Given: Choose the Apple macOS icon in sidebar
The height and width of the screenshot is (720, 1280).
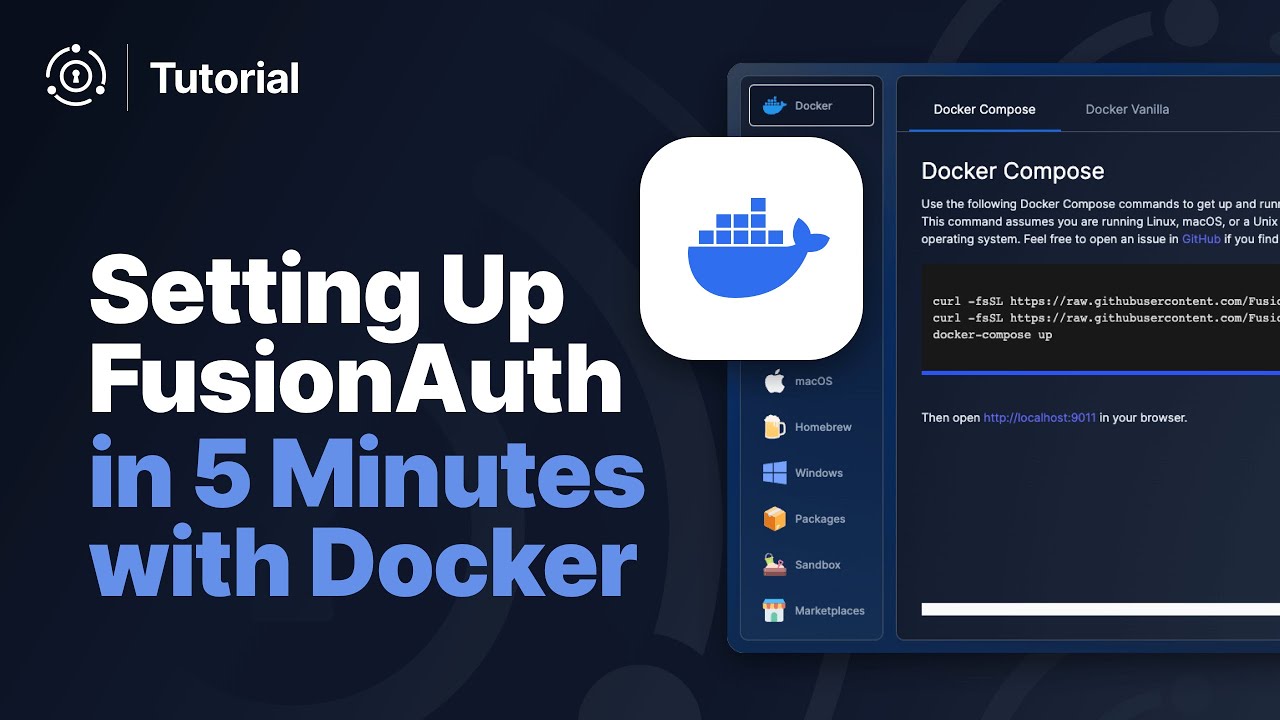Looking at the screenshot, I should 774,381.
